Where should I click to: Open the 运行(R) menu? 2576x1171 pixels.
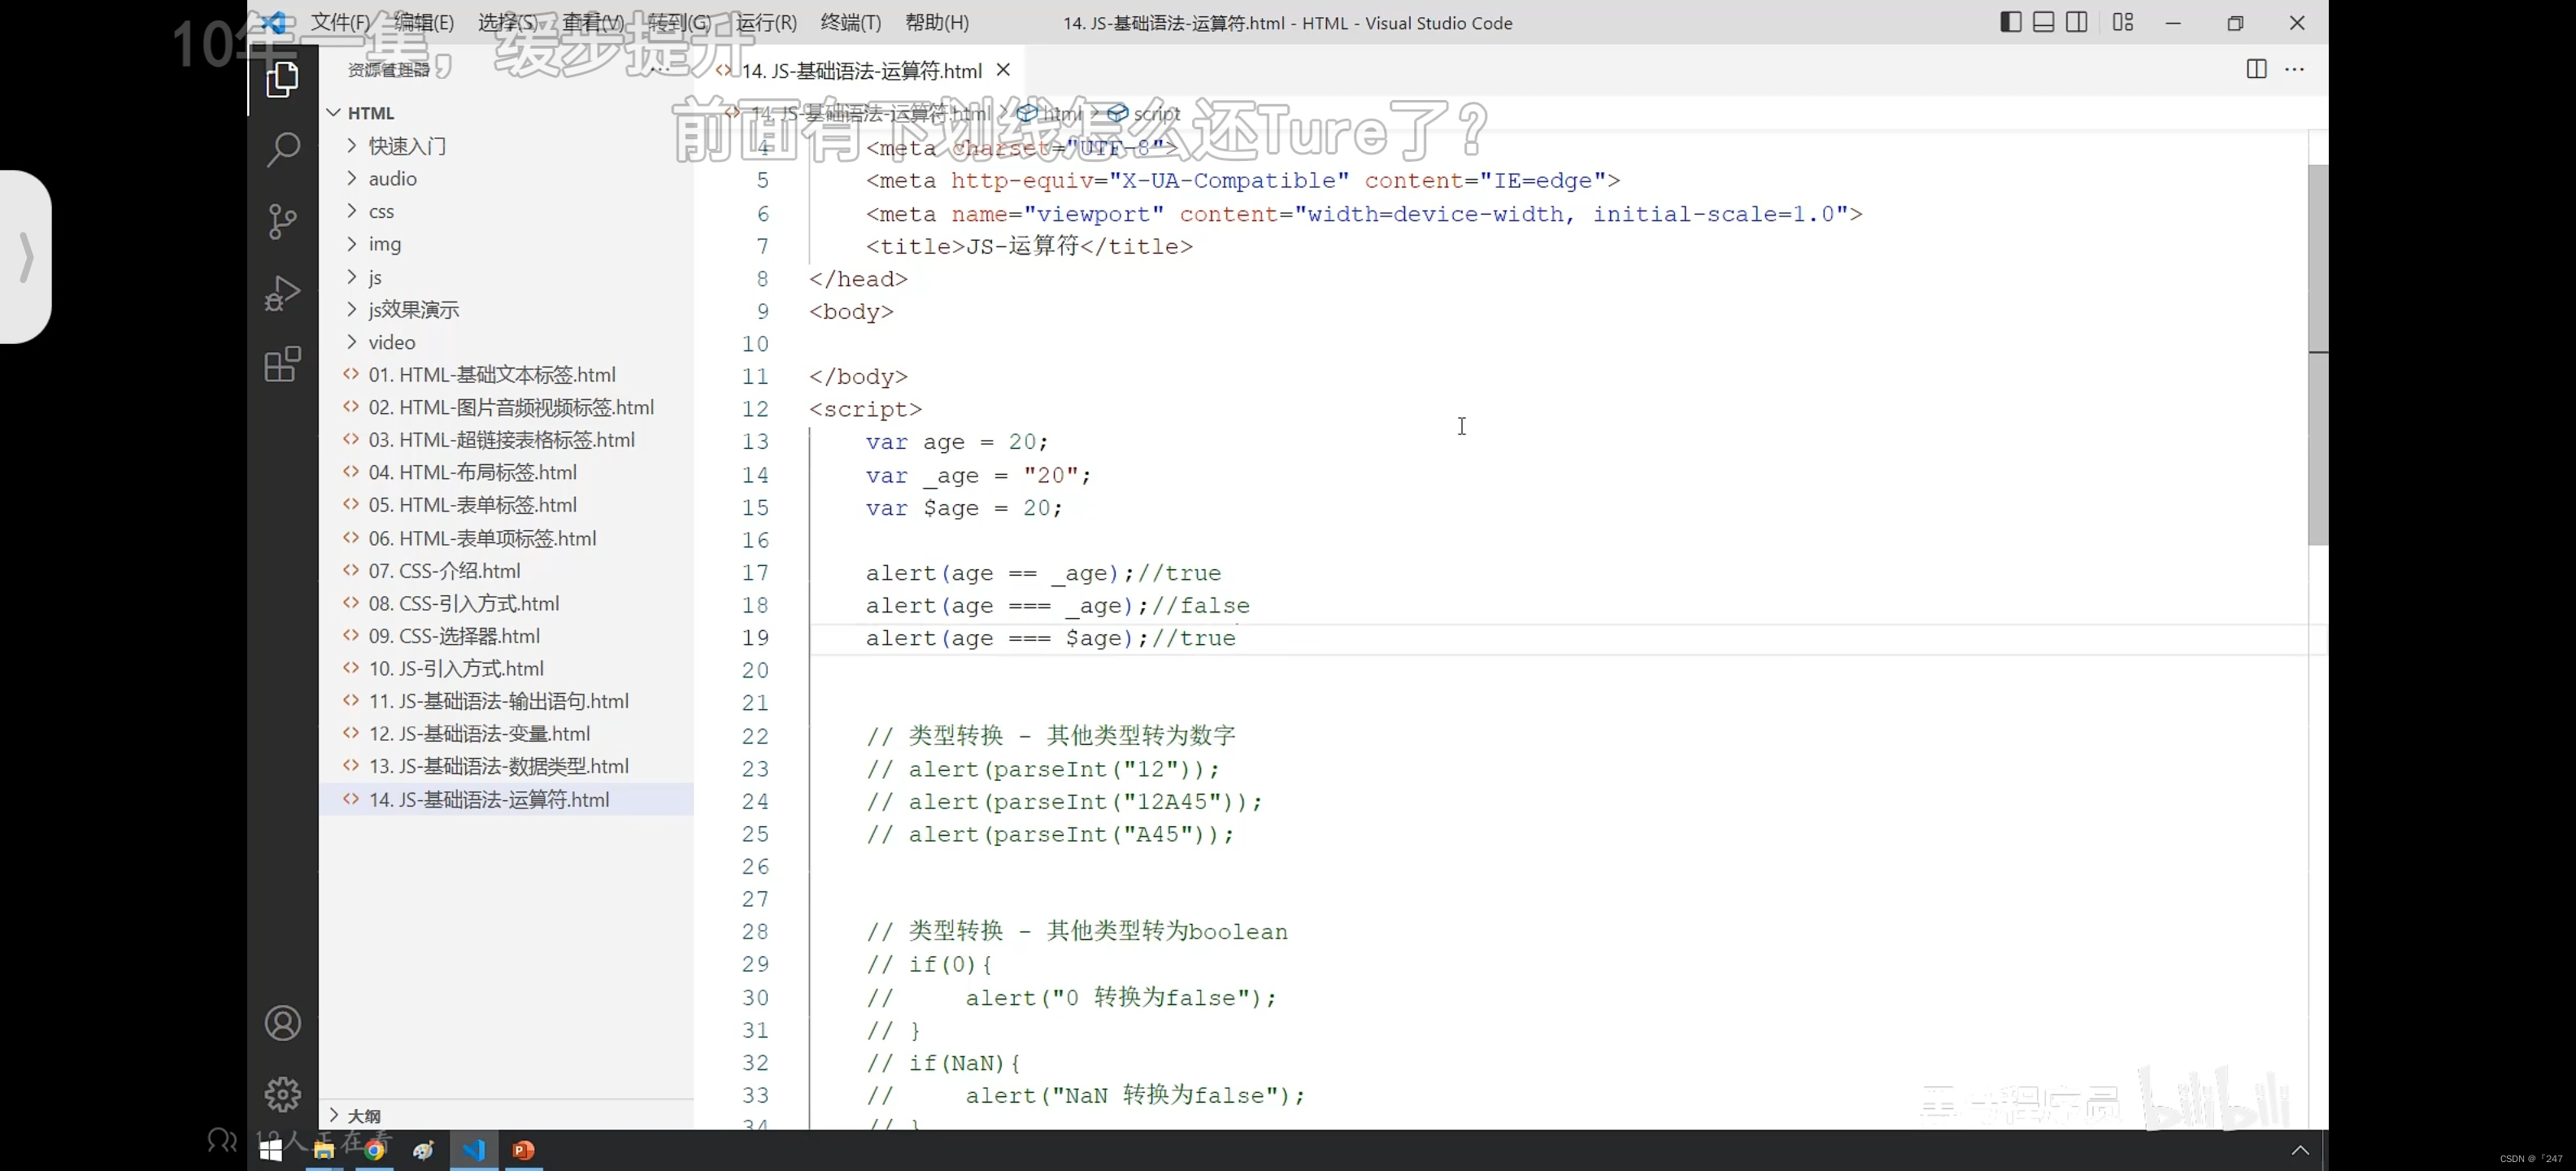coord(767,22)
